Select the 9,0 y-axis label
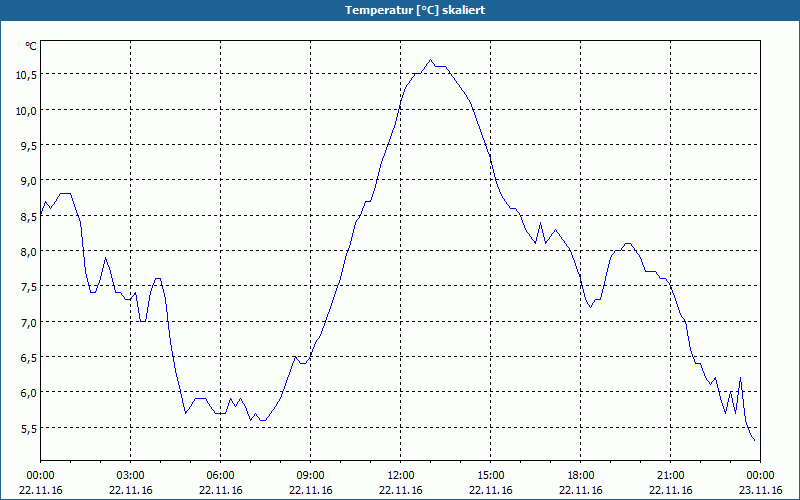Viewport: 800px width, 500px height. pyautogui.click(x=29, y=181)
